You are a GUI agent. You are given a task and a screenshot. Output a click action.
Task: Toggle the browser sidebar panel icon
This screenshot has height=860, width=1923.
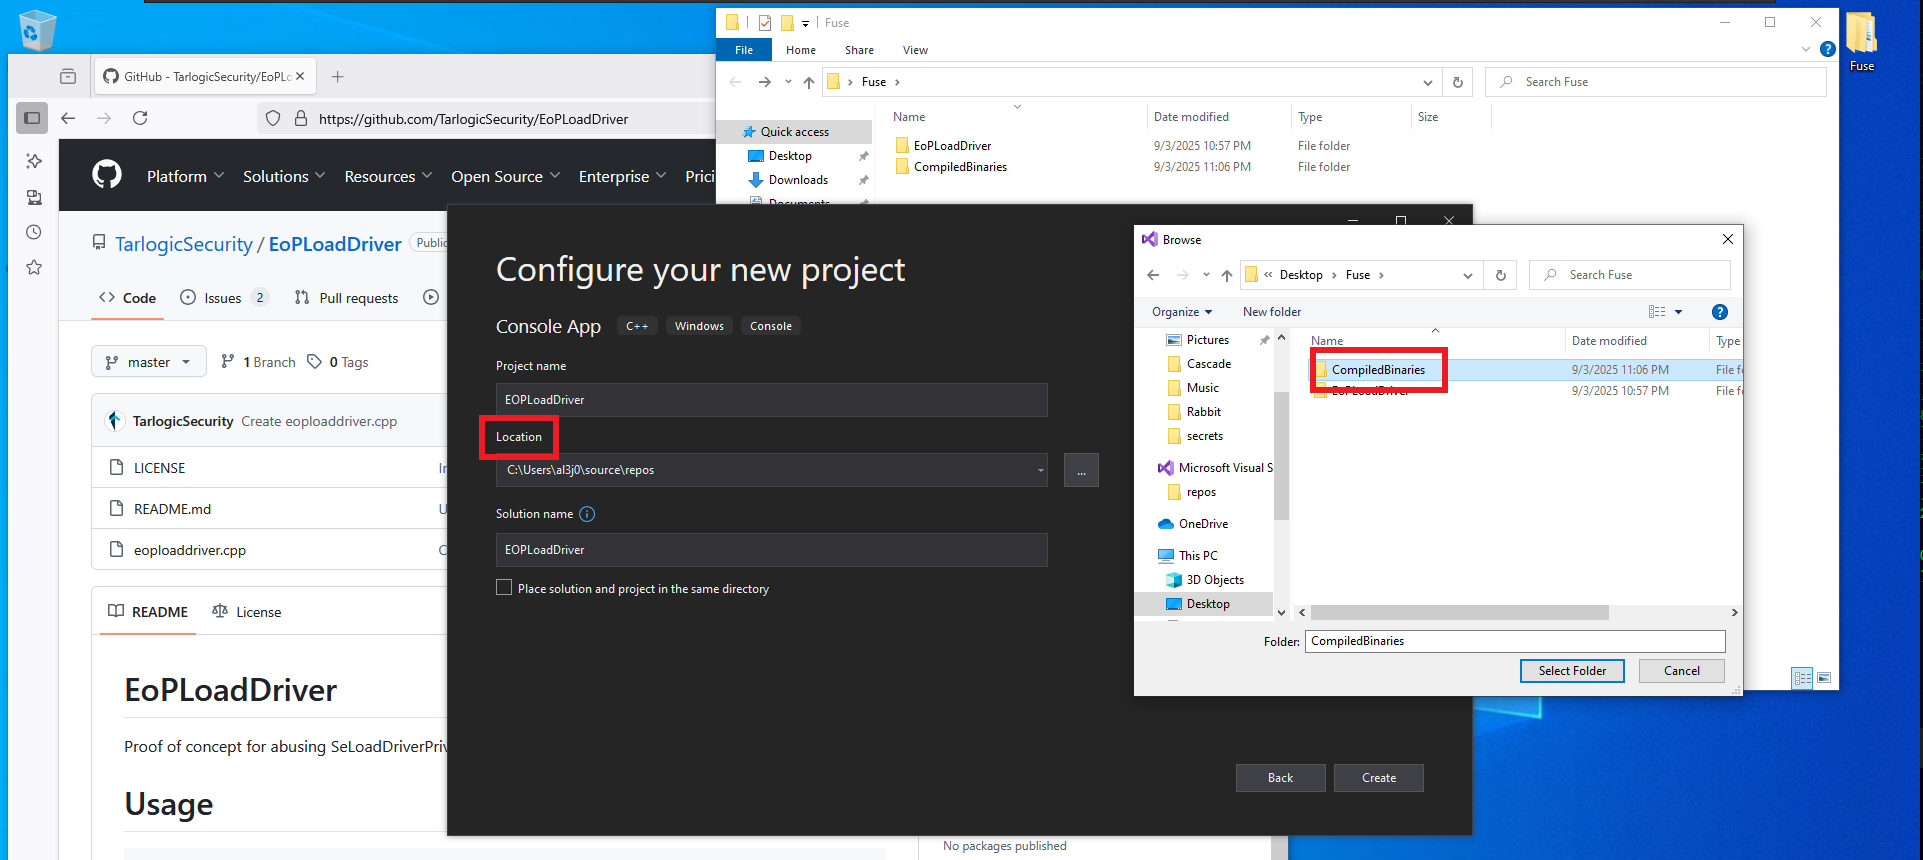[x=32, y=118]
